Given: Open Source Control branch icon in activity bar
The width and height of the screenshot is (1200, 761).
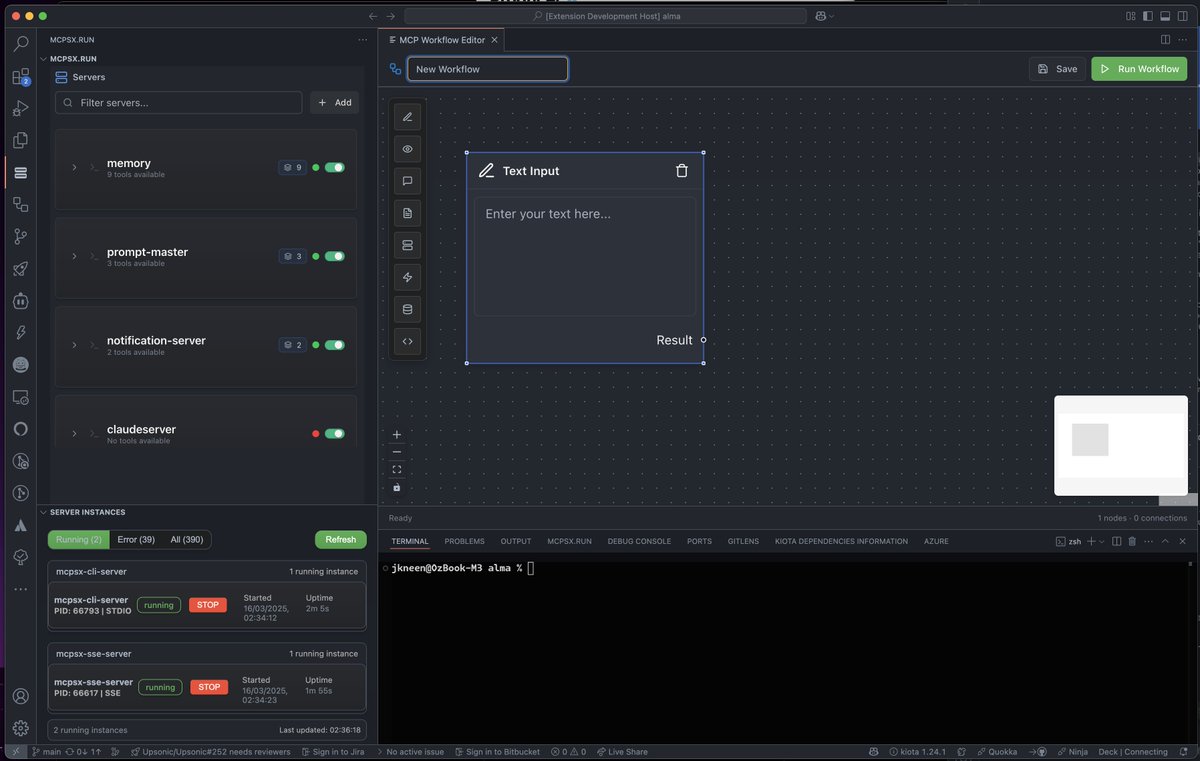Looking at the screenshot, I should click(21, 237).
